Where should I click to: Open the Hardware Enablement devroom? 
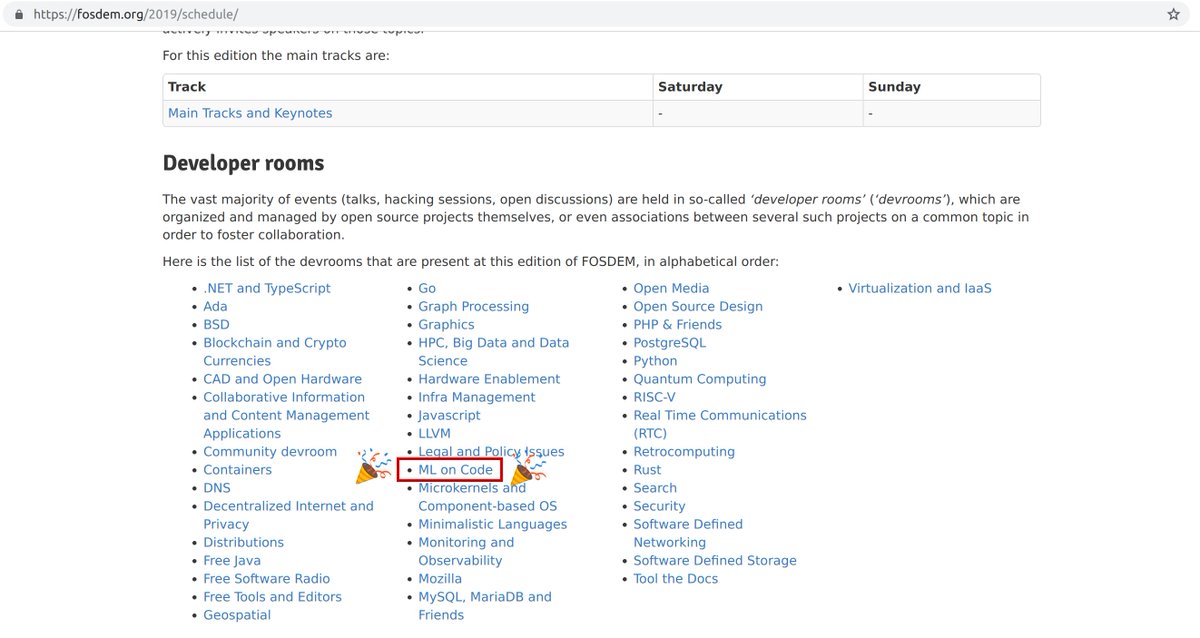[489, 379]
